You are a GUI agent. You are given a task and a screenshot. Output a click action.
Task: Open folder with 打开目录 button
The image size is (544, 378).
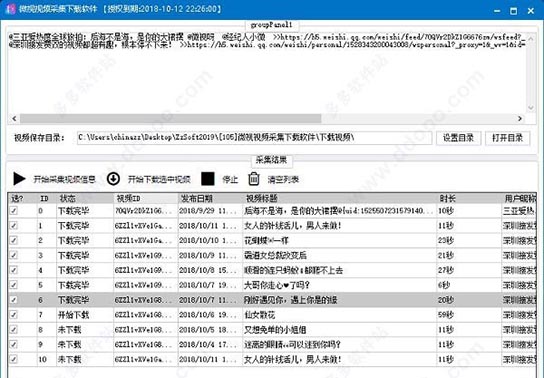[508, 138]
